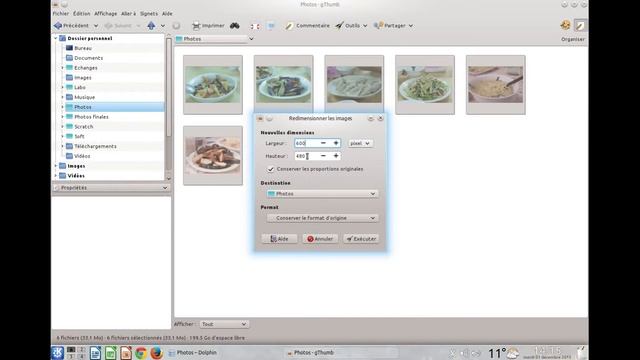Click the Annuler button

[320, 239]
